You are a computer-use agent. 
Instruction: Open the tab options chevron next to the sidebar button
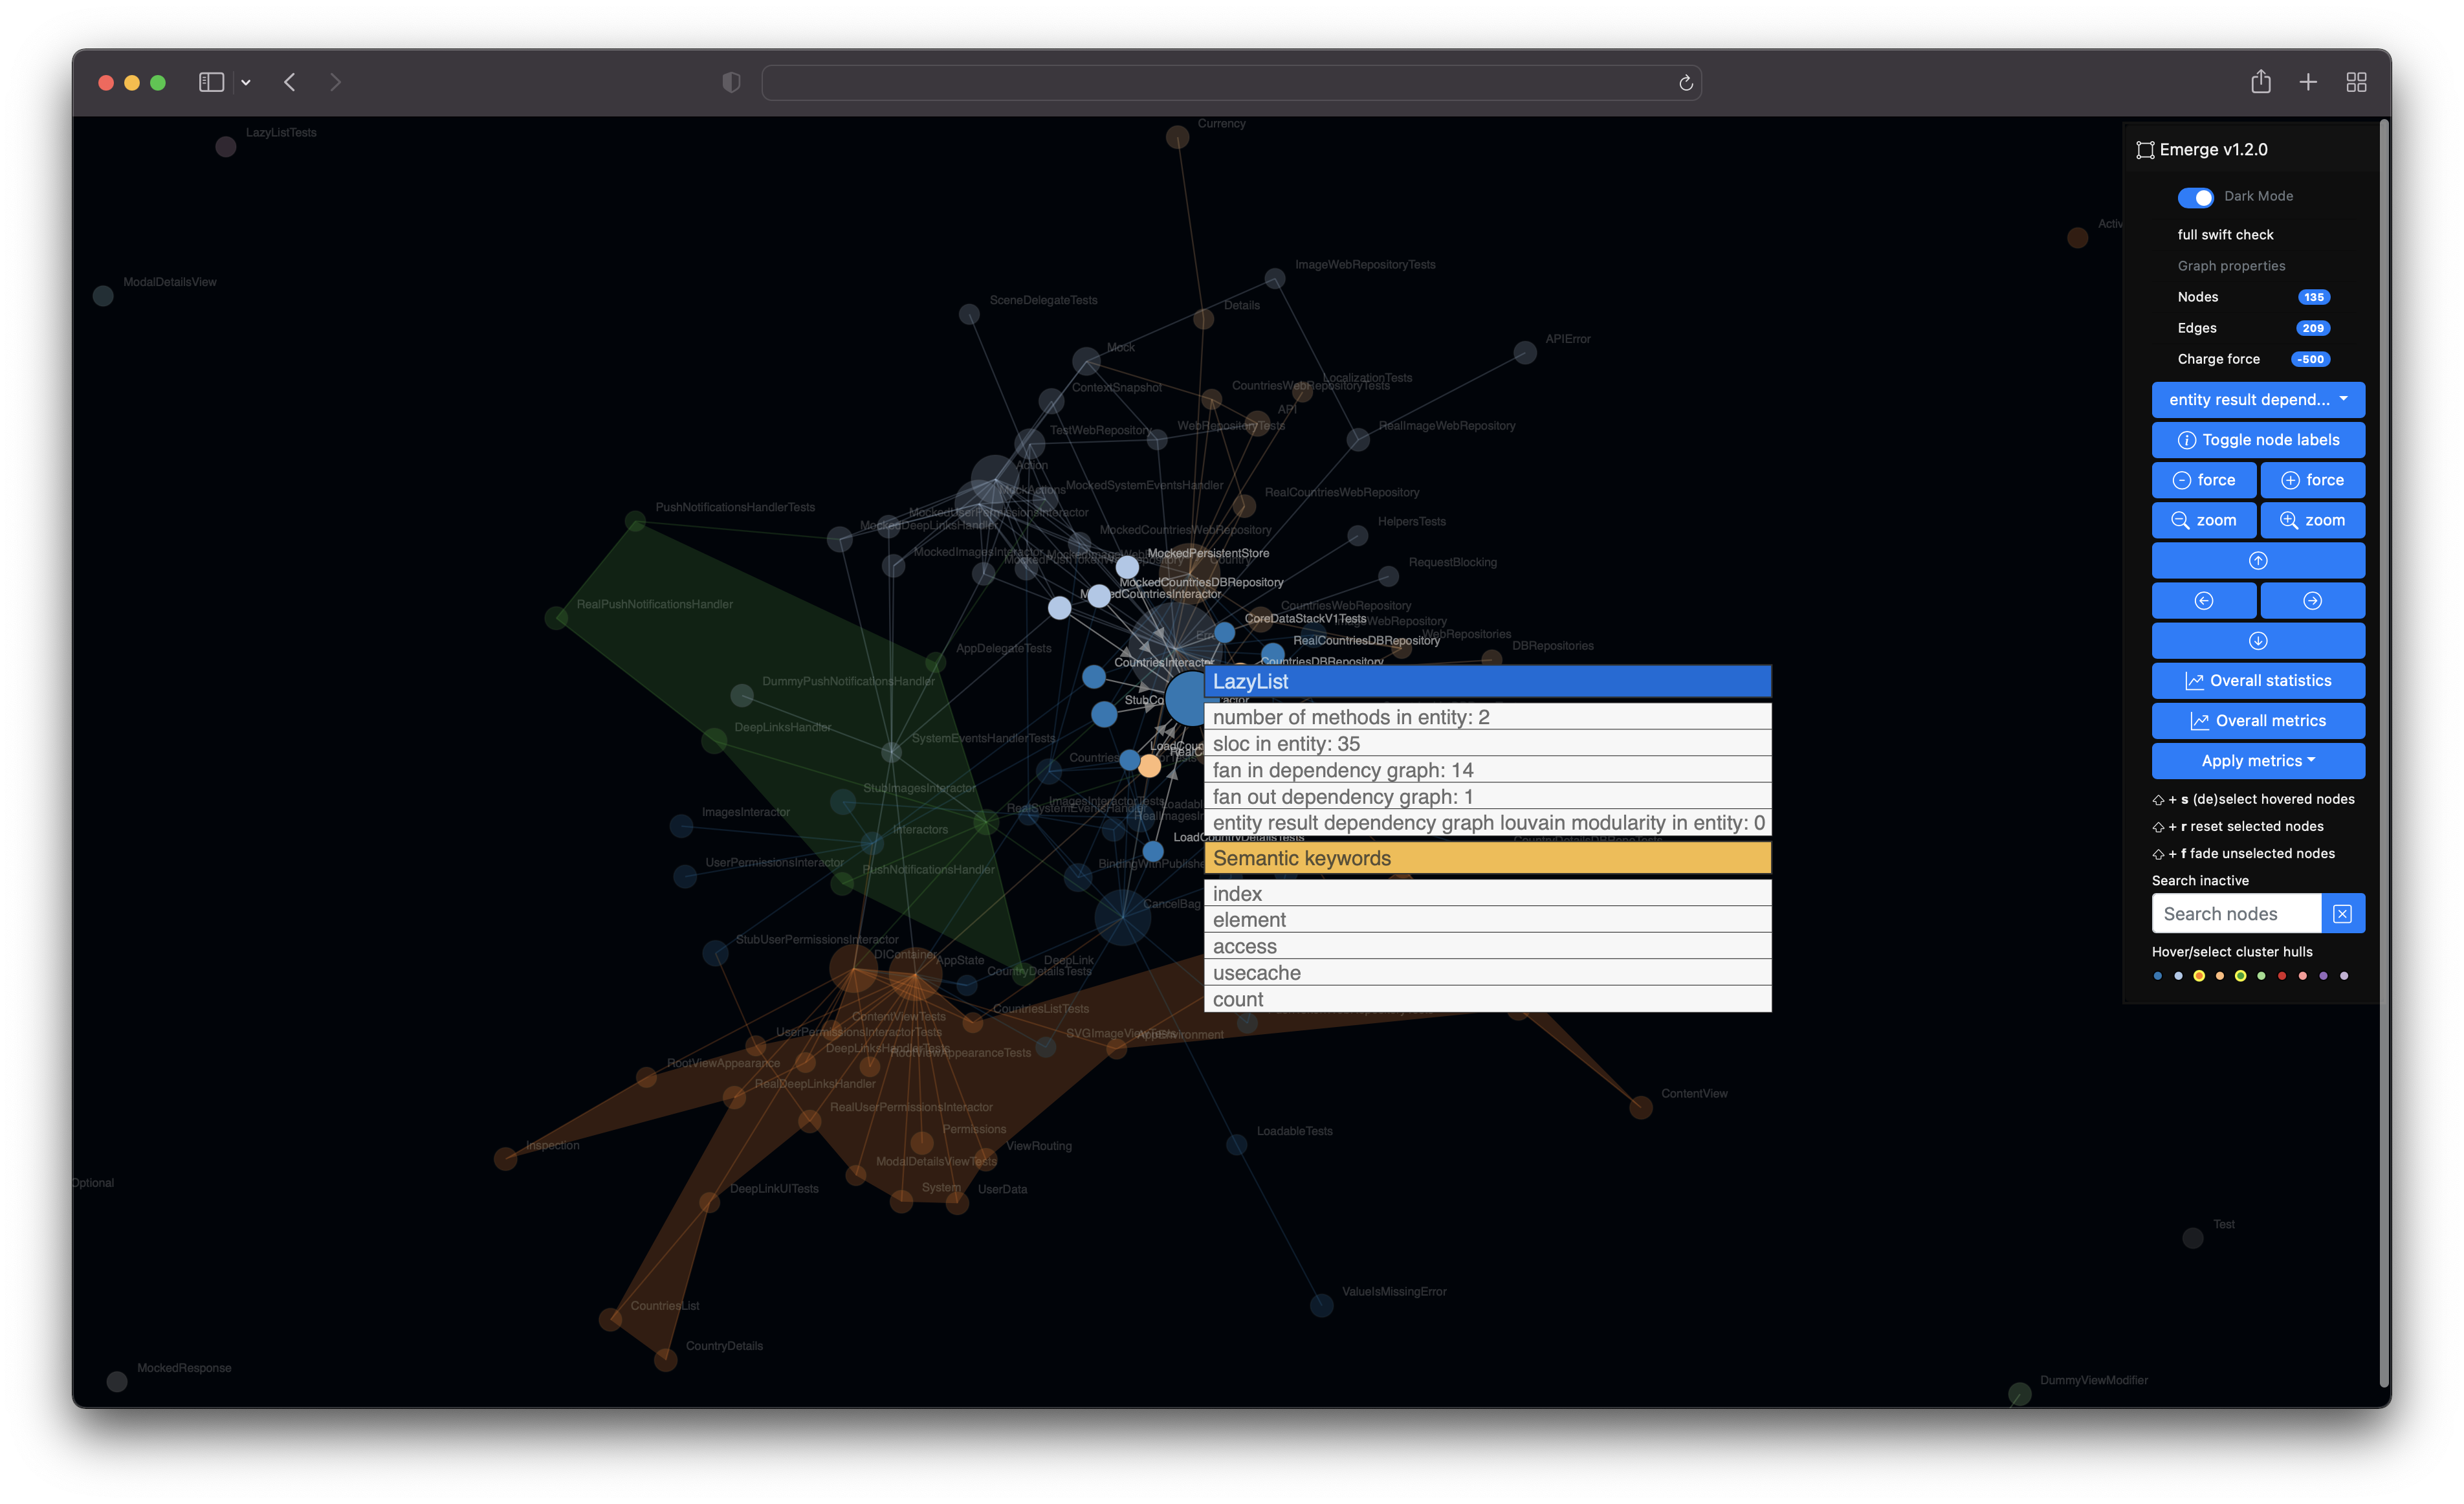coord(246,82)
